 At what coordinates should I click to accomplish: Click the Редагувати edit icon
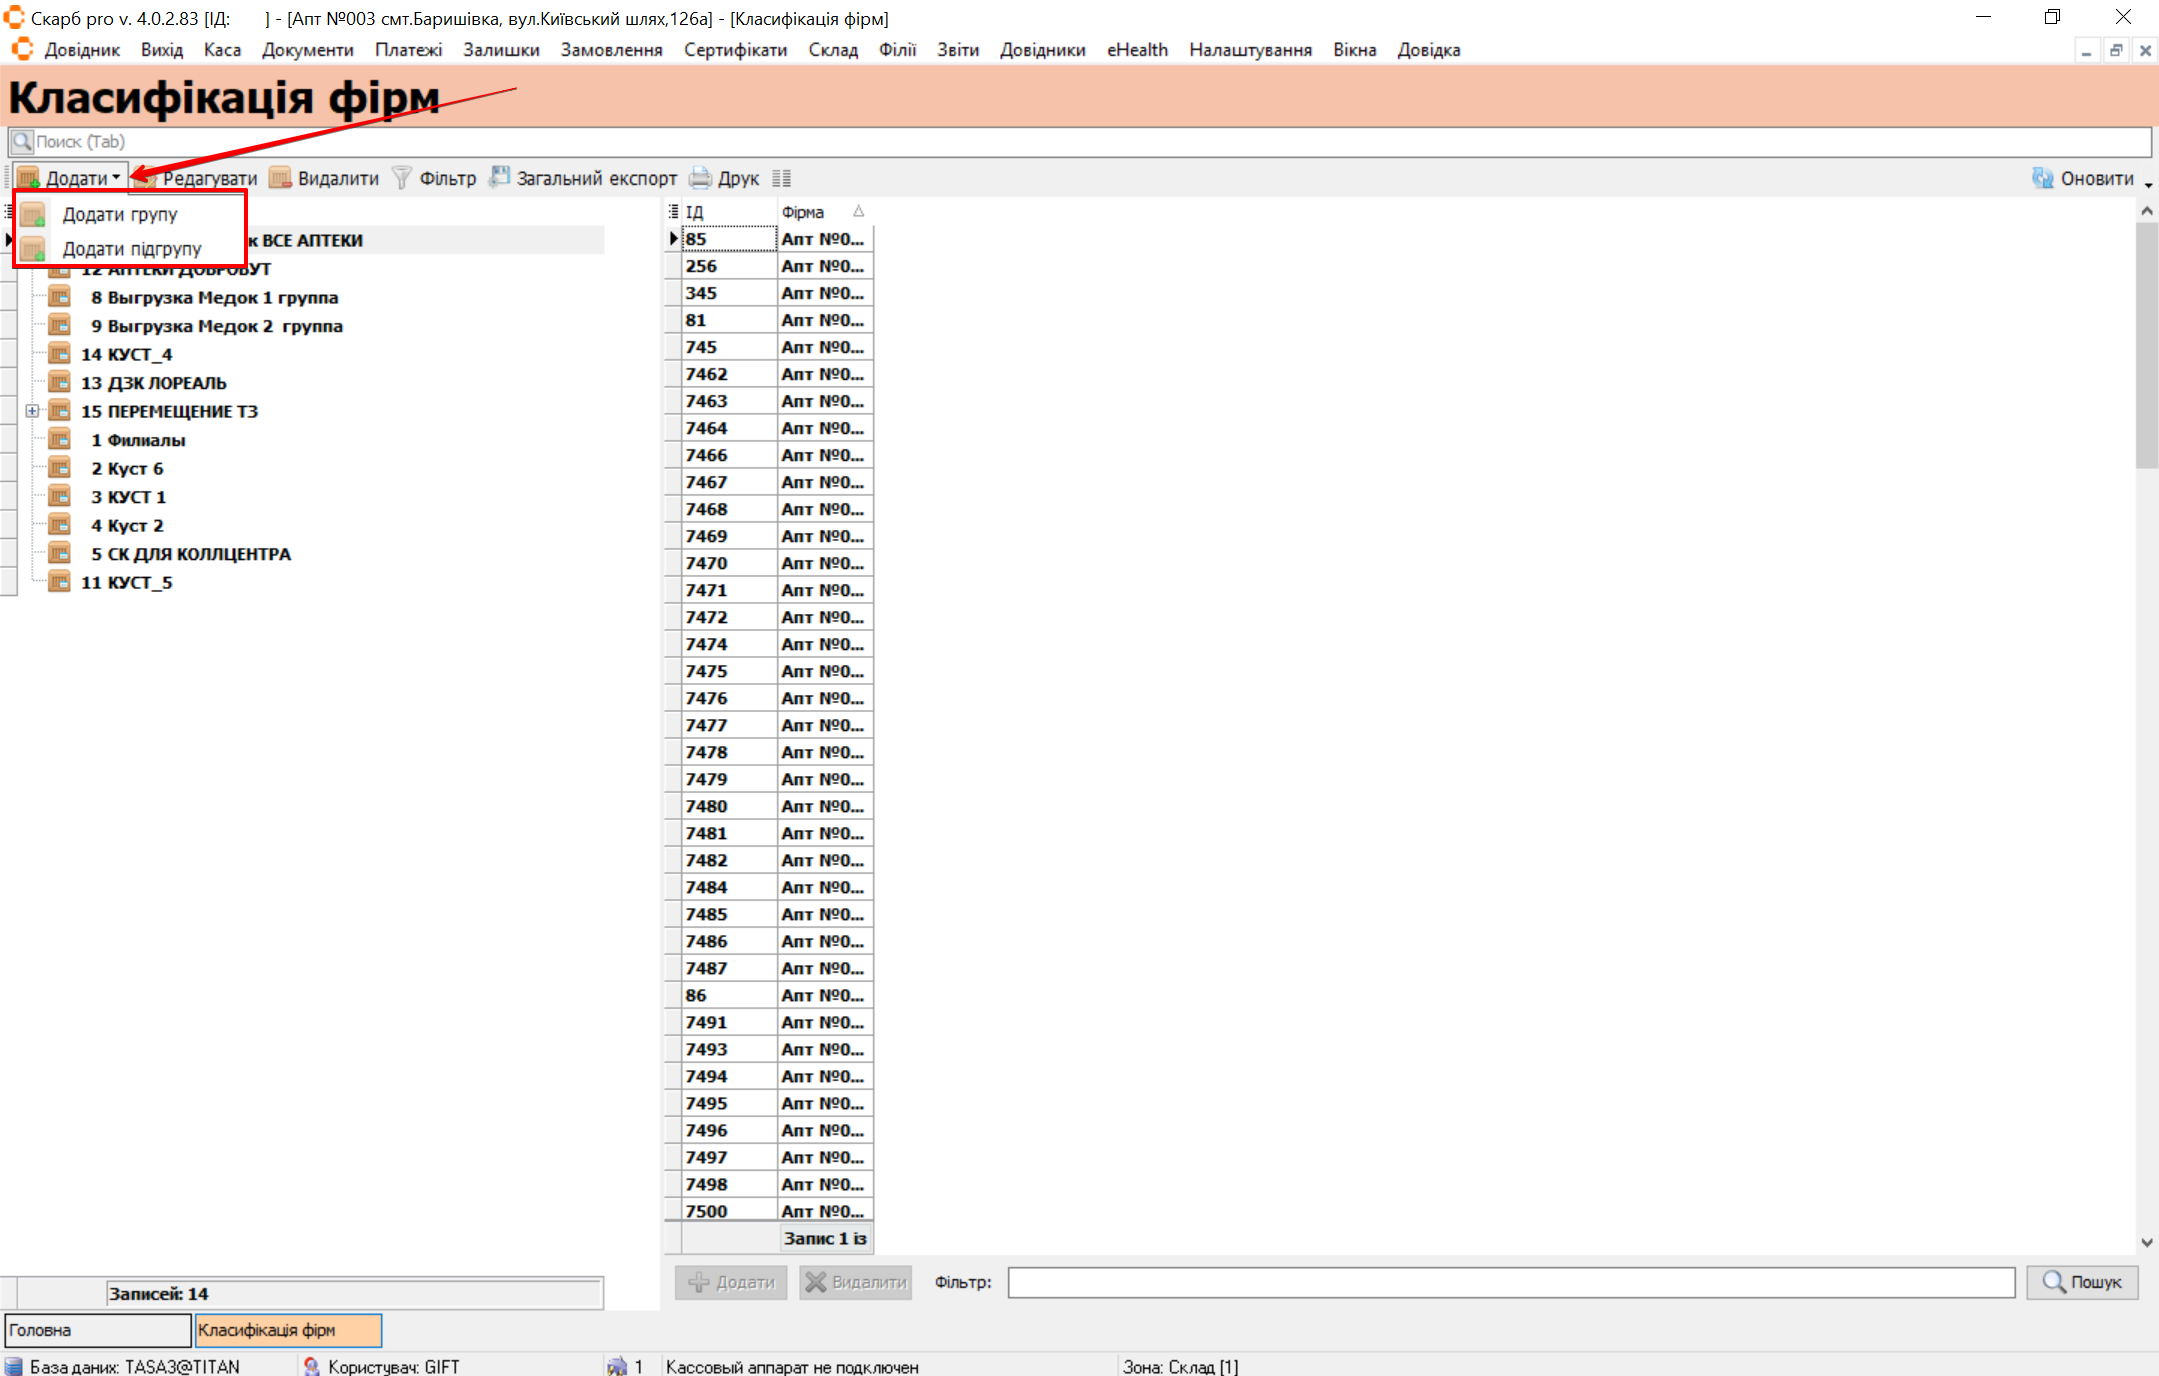146,179
